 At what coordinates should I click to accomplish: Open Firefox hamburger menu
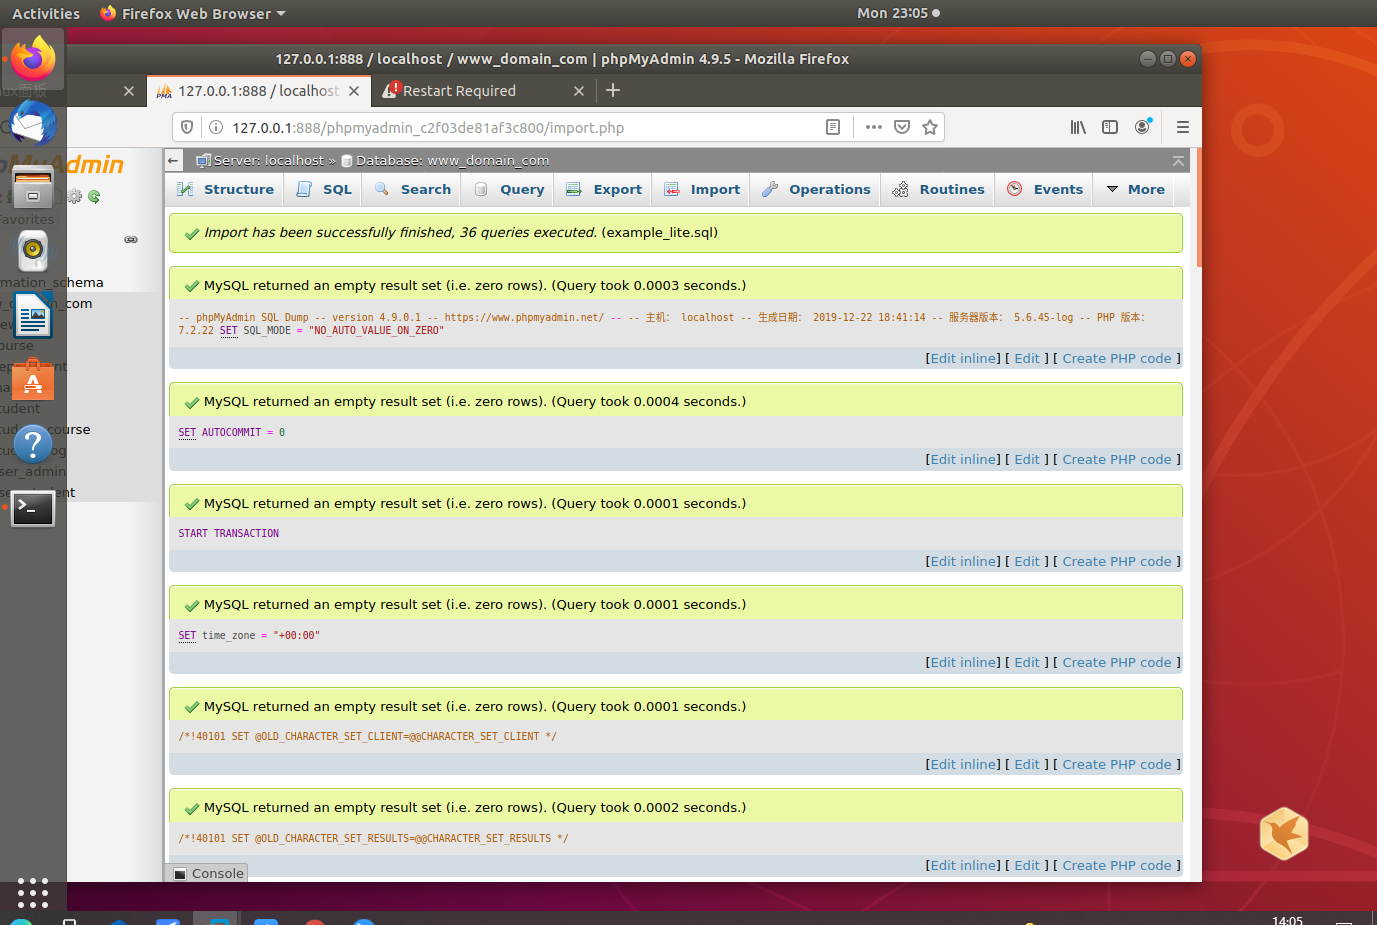[1183, 127]
